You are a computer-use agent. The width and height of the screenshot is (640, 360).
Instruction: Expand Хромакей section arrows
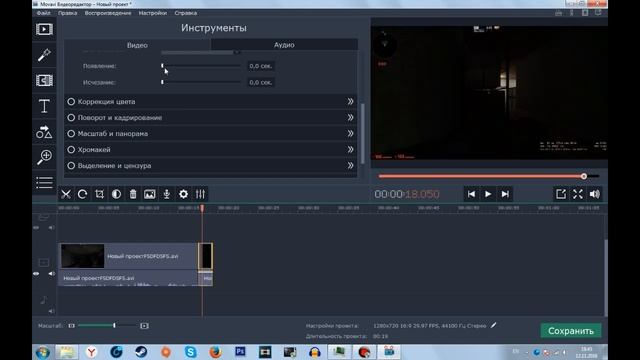click(350, 150)
